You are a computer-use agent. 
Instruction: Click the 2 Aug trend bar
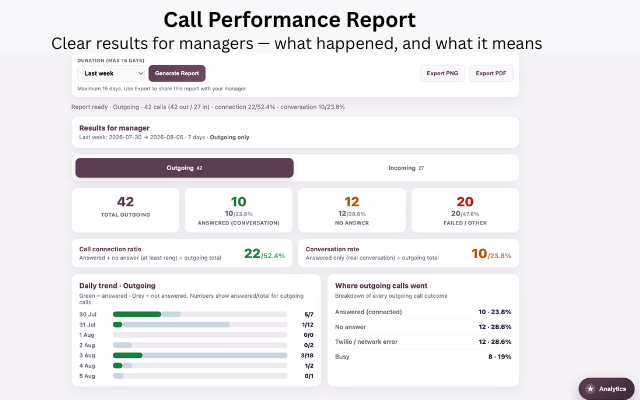(x=200, y=345)
